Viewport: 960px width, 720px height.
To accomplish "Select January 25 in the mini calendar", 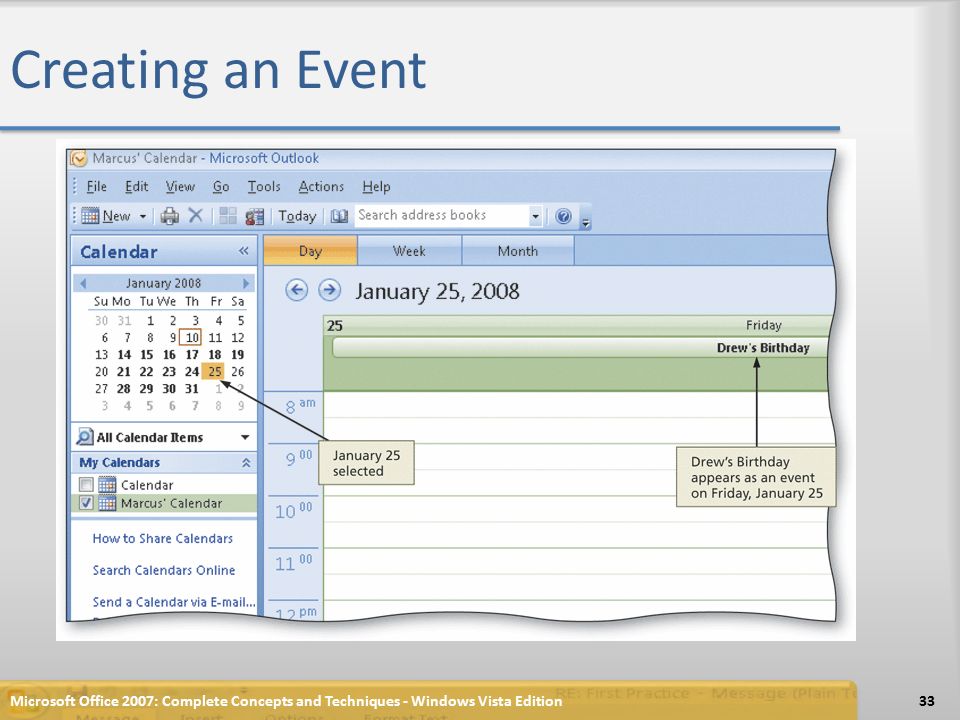I will (x=214, y=372).
